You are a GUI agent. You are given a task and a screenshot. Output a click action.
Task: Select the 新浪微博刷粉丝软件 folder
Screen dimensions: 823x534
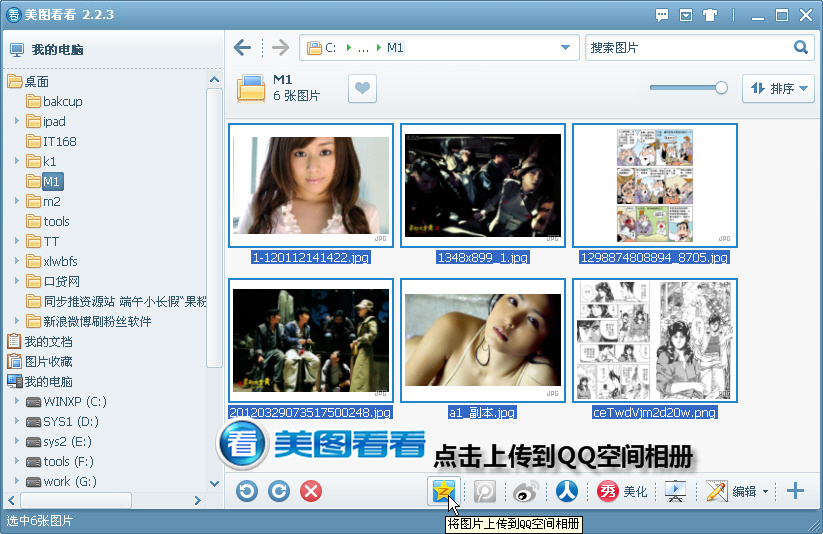[x=89, y=321]
